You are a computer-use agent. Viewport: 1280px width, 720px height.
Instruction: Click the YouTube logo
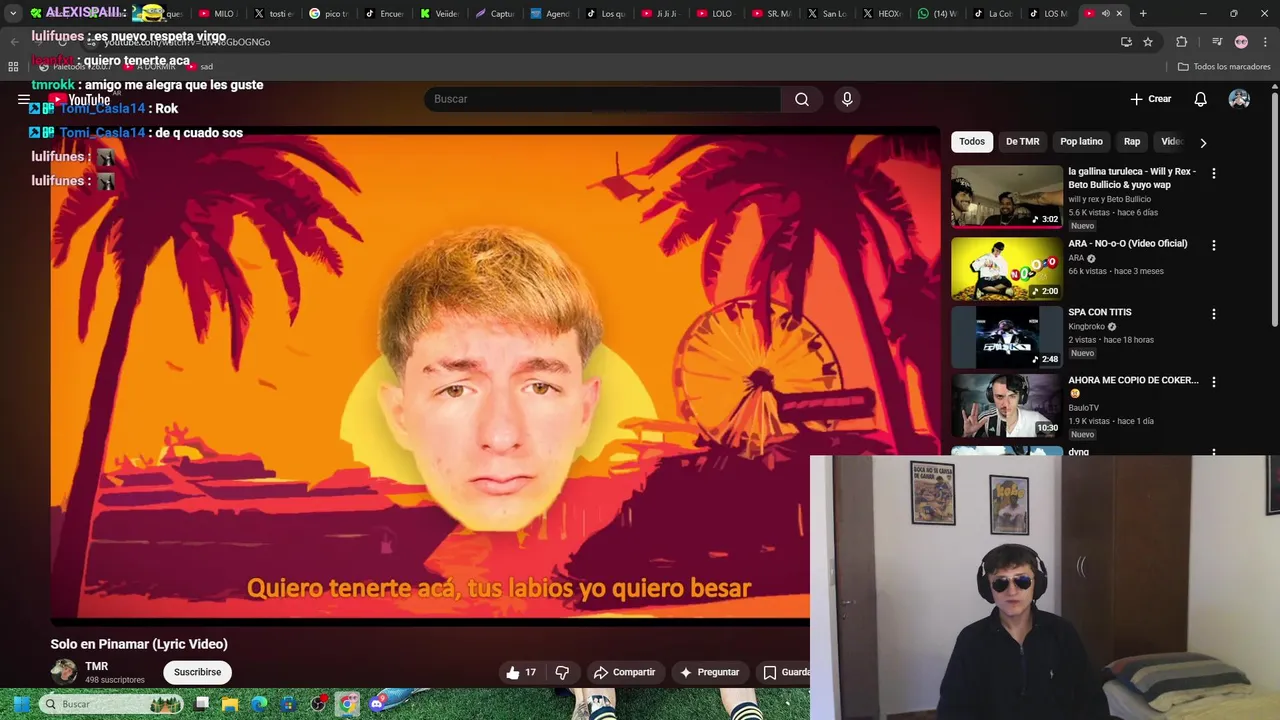82,99
